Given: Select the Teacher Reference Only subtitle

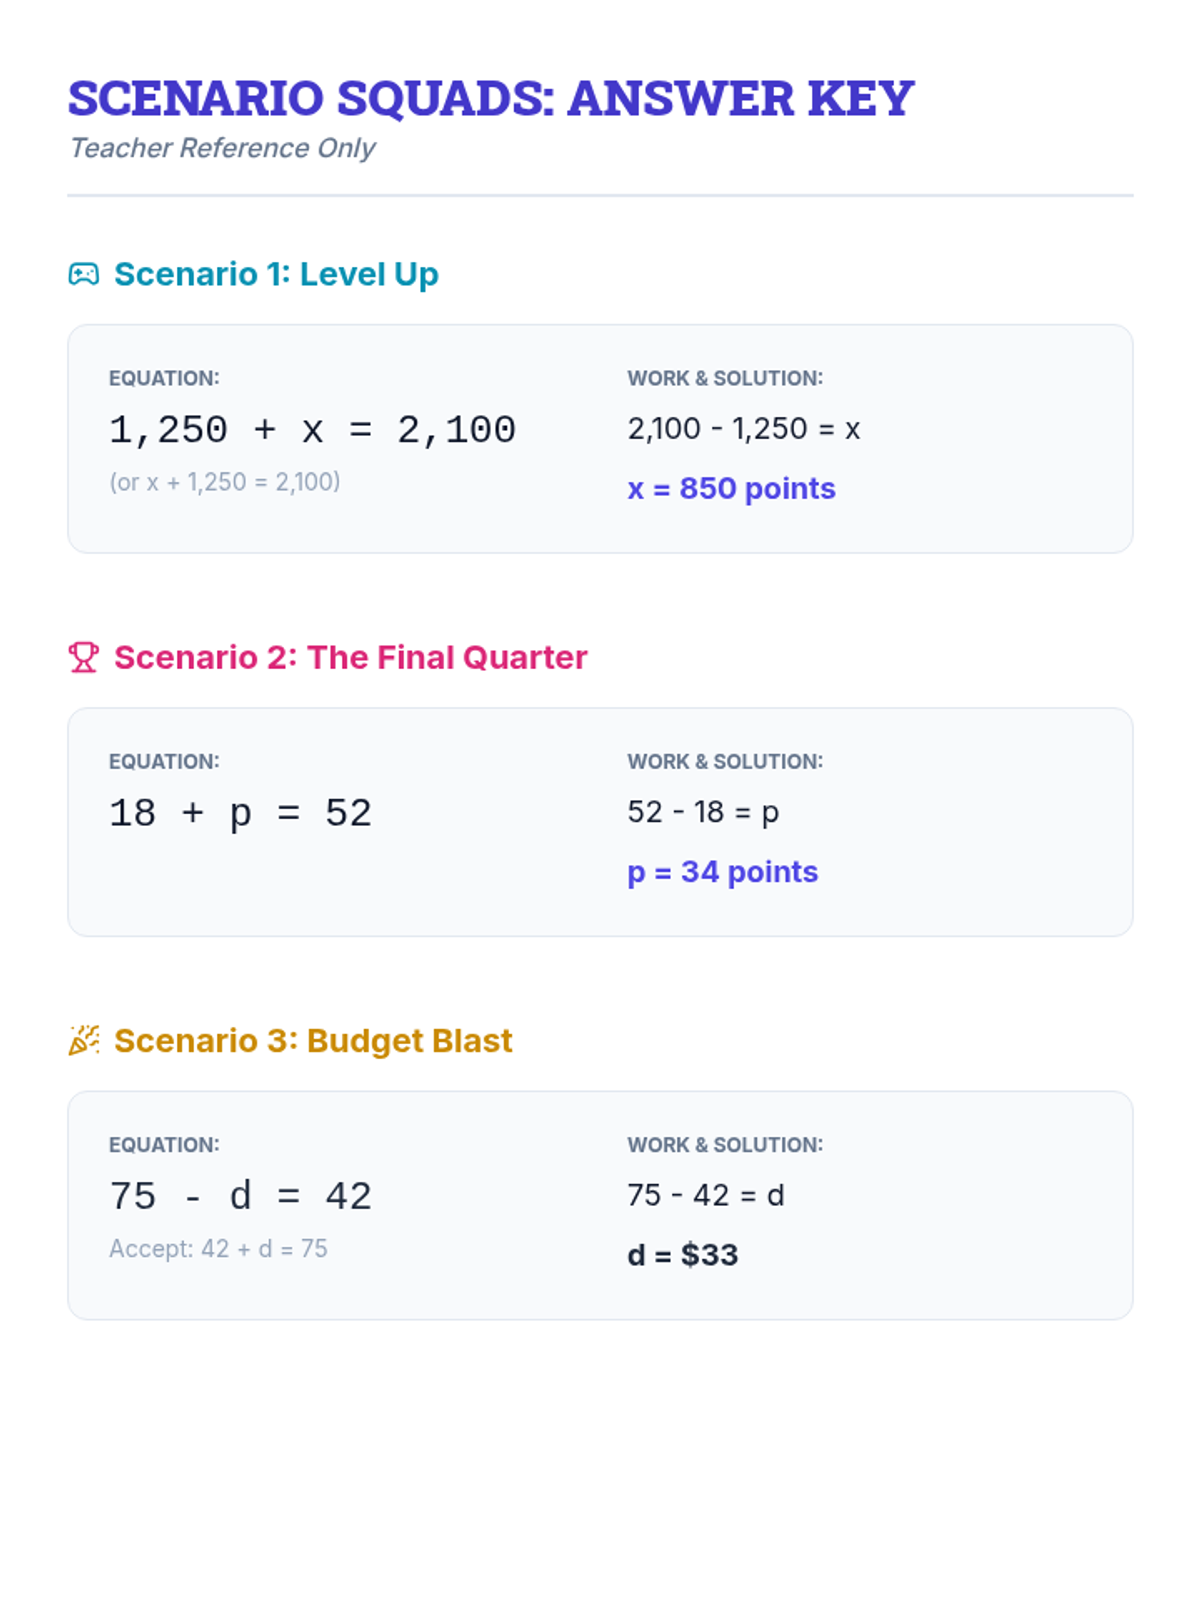Looking at the screenshot, I should 222,148.
